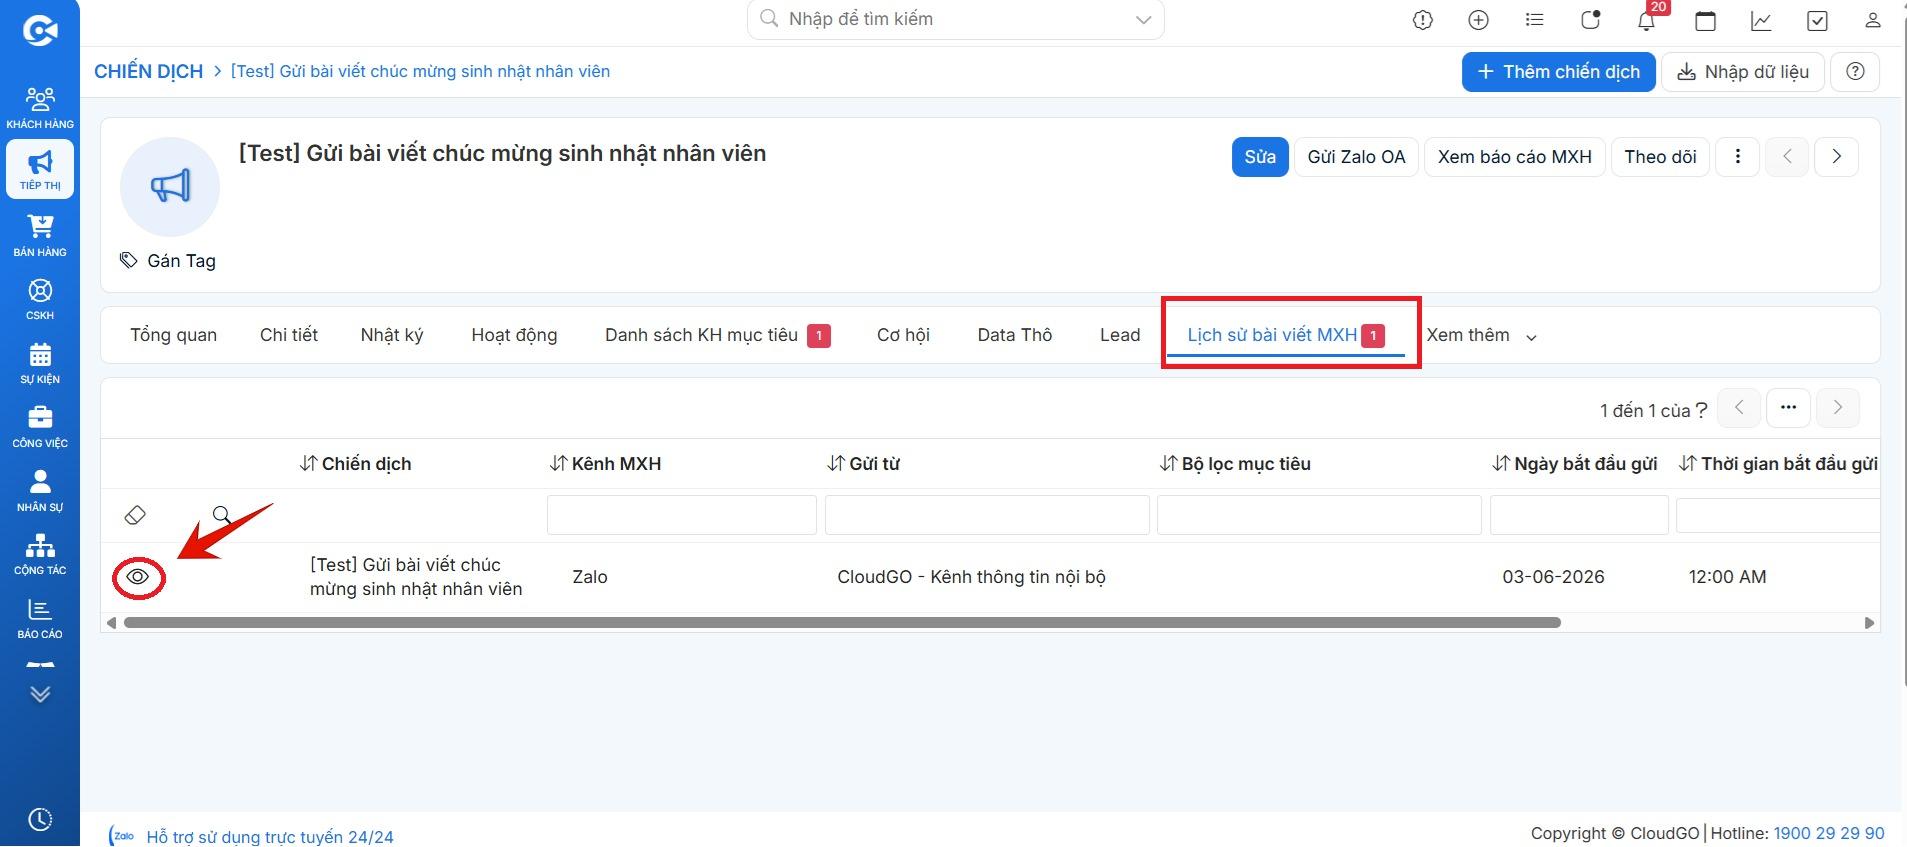Focus the Kênh MXH filter input
Viewport: 1907px width, 847px height.
click(682, 515)
